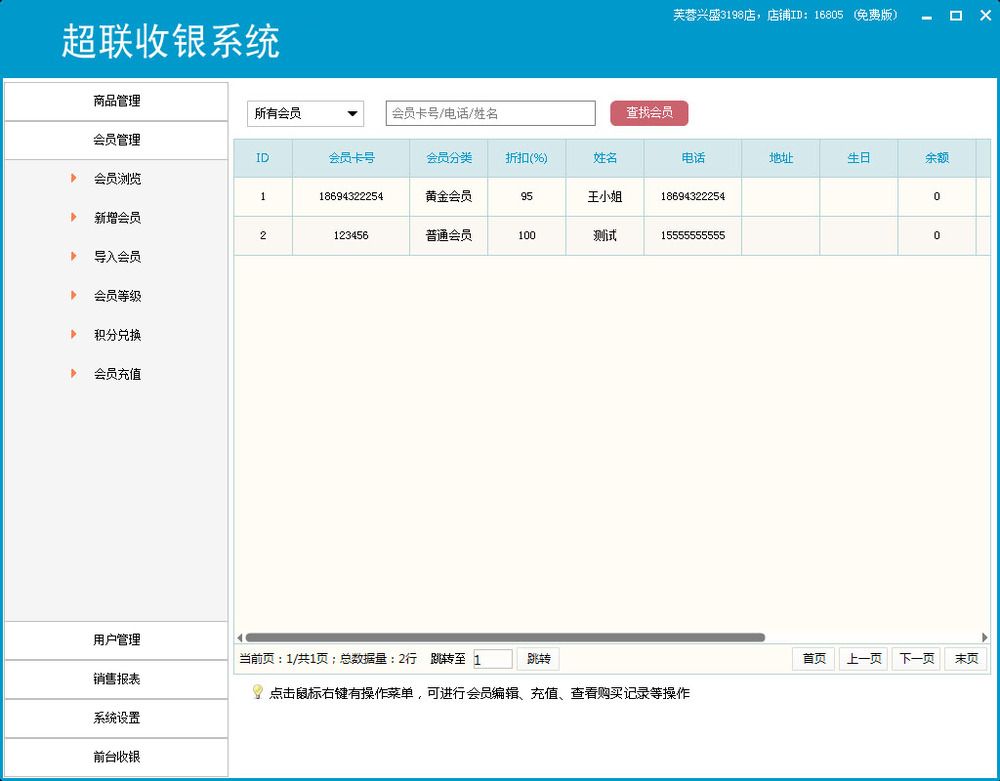Click the ID column header
The height and width of the screenshot is (781, 1000).
coord(263,158)
